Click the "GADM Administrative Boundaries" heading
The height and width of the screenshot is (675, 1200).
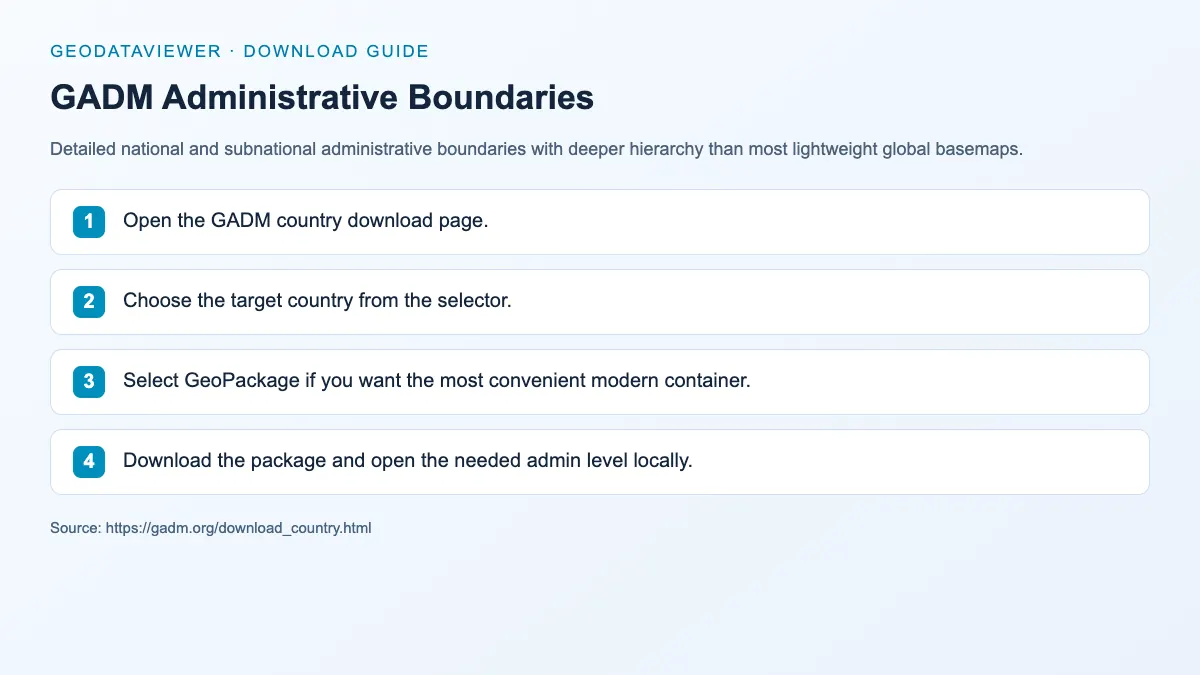point(322,98)
